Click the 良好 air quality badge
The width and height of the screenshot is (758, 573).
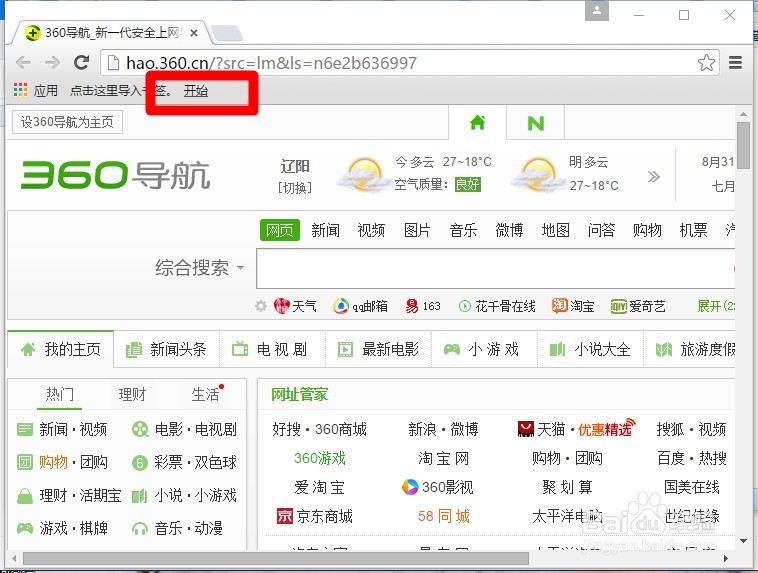click(467, 185)
